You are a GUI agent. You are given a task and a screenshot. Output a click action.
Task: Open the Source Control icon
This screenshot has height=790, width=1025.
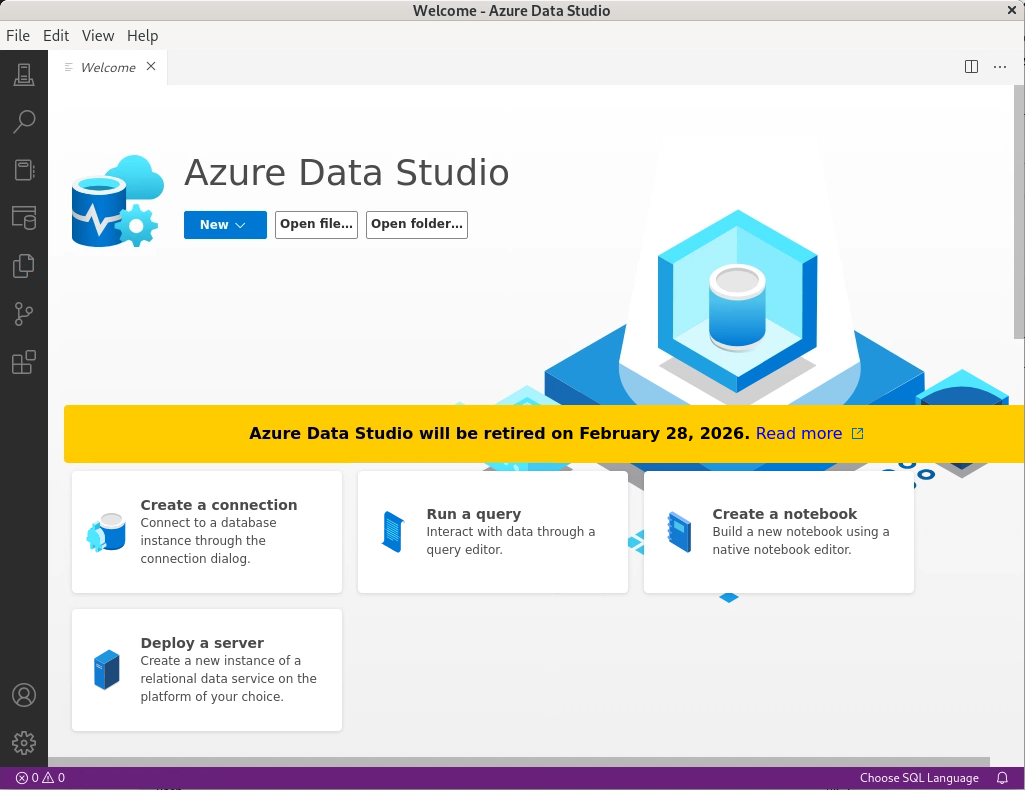pyautogui.click(x=24, y=314)
